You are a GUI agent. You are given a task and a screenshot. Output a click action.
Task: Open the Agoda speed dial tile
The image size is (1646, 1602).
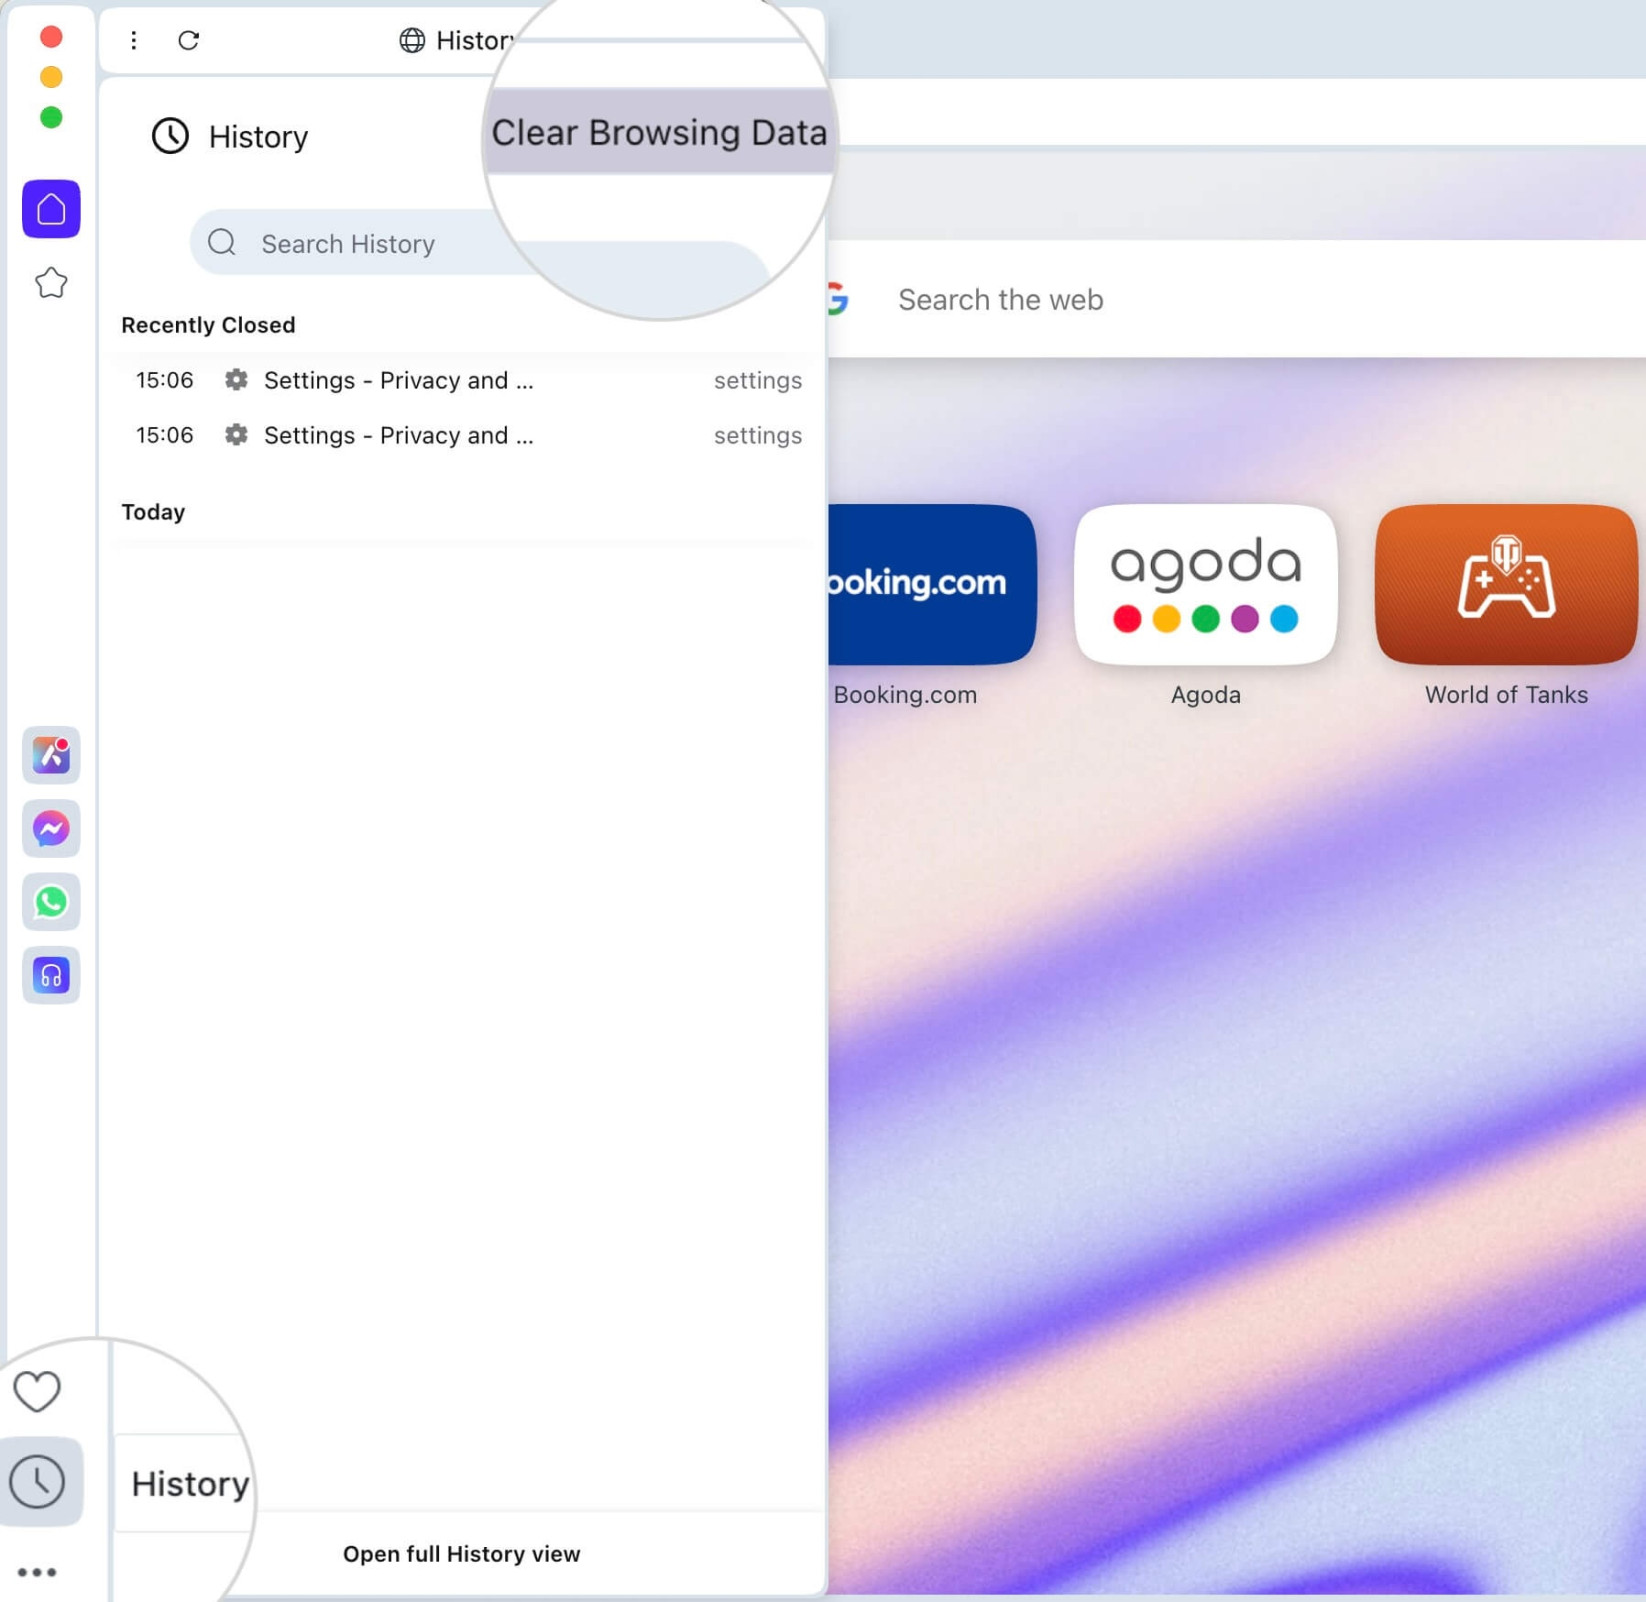1206,584
